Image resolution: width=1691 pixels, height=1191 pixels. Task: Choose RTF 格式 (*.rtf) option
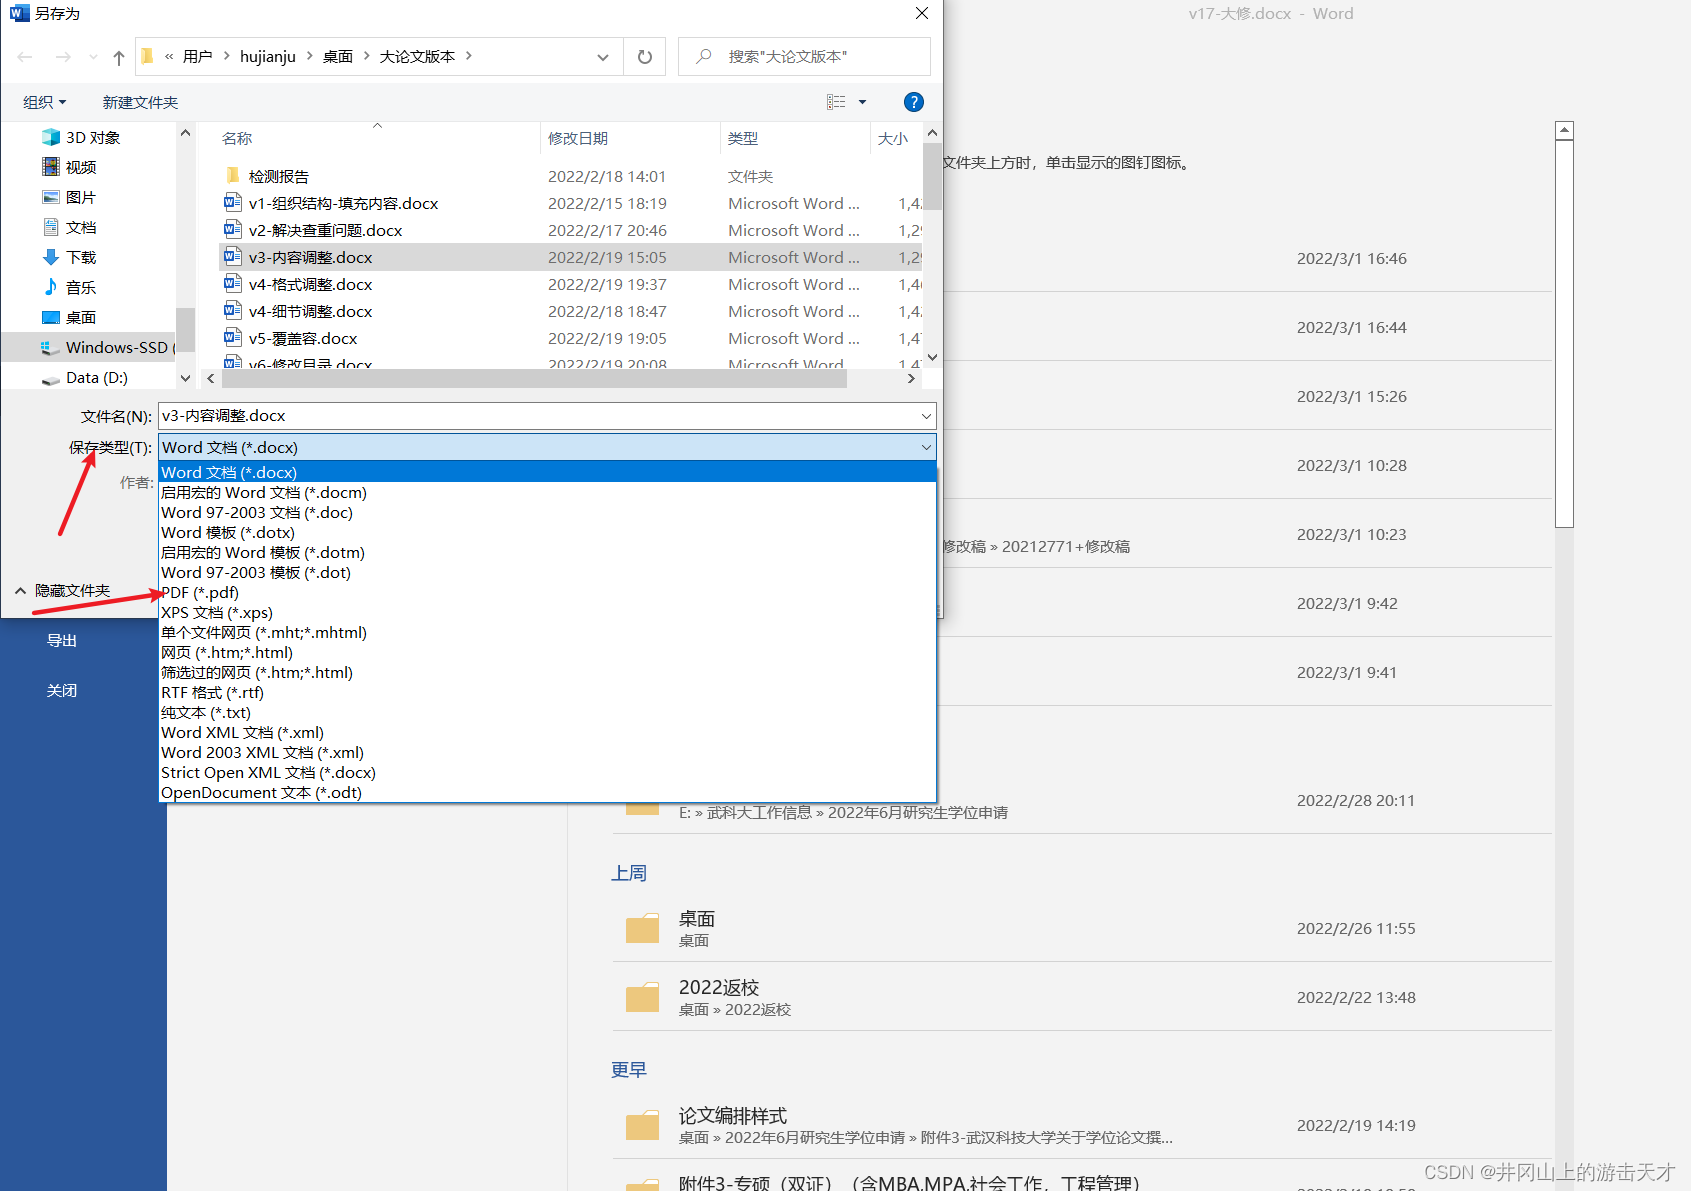[548, 692]
